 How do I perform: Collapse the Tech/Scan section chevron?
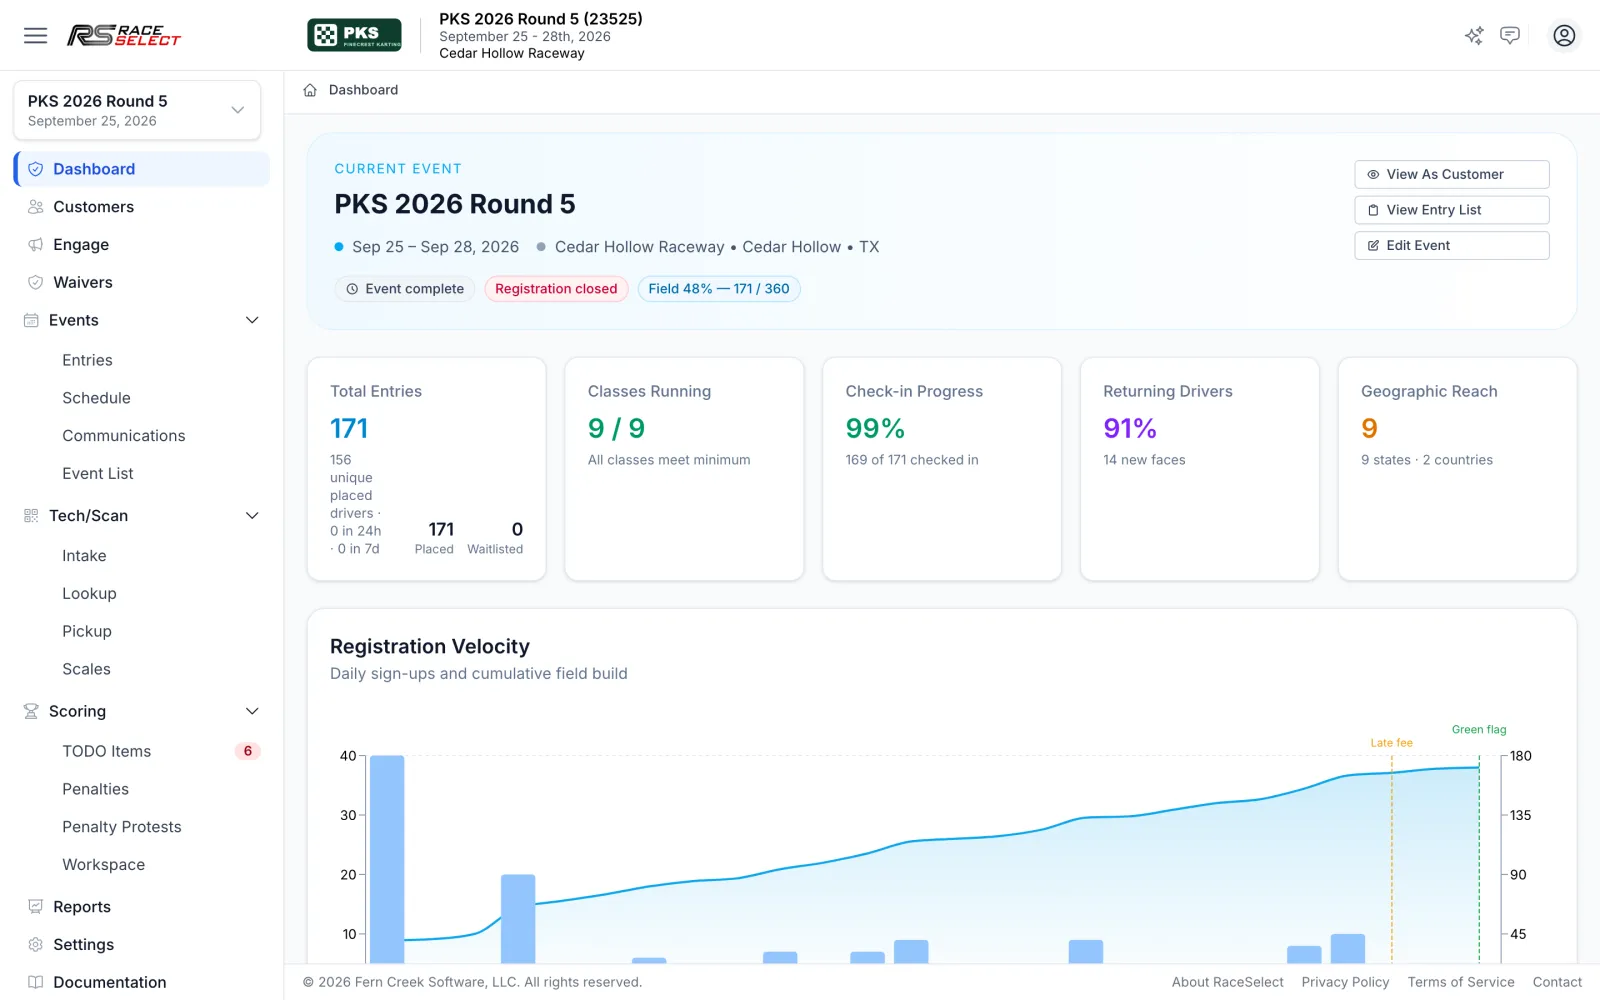pos(252,516)
